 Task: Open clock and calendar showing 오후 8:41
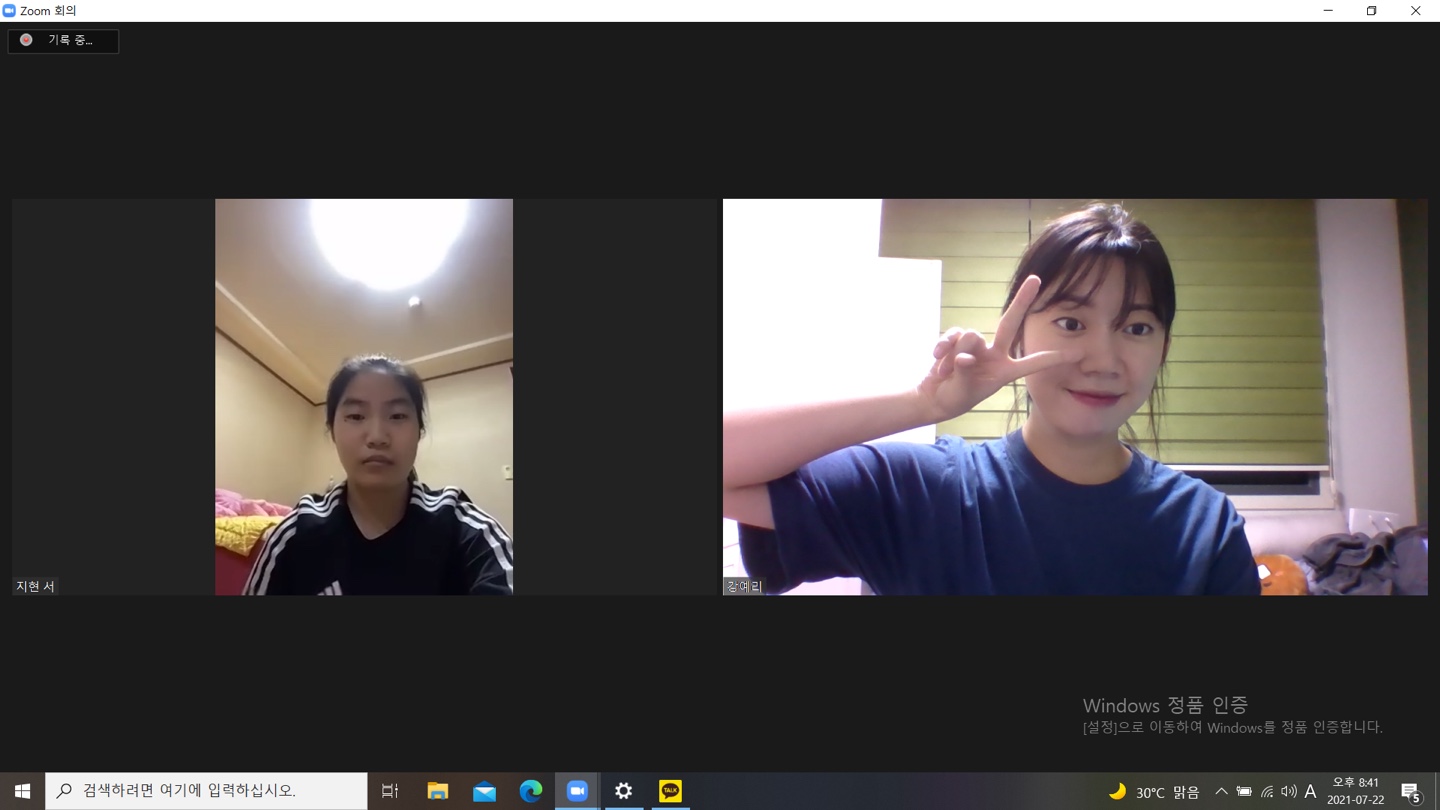(1356, 791)
